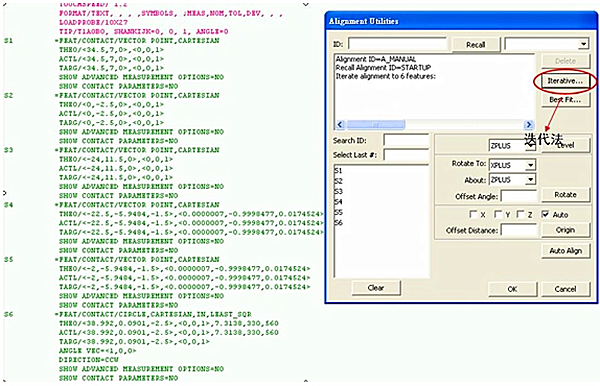600x386 pixels.
Task: Click the S1 label in code editor
Action: coord(8,41)
